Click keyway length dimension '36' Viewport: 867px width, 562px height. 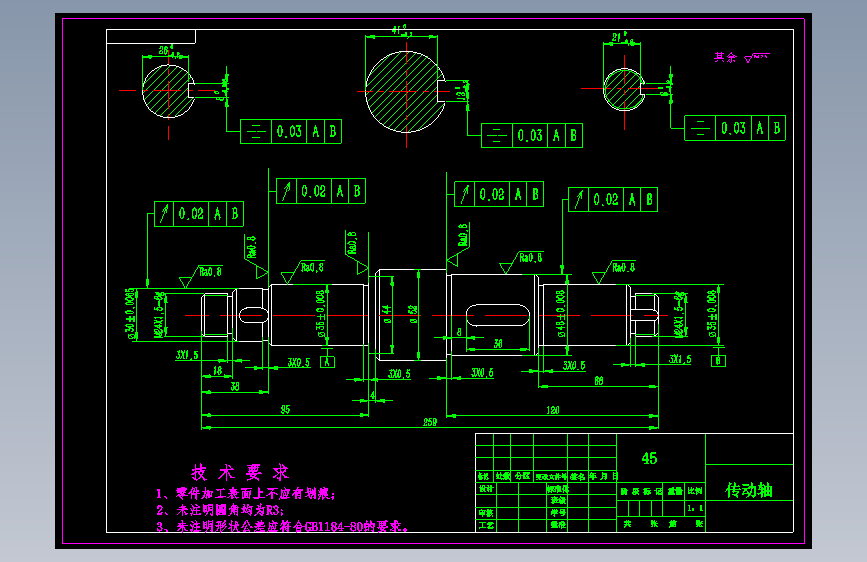(498, 344)
